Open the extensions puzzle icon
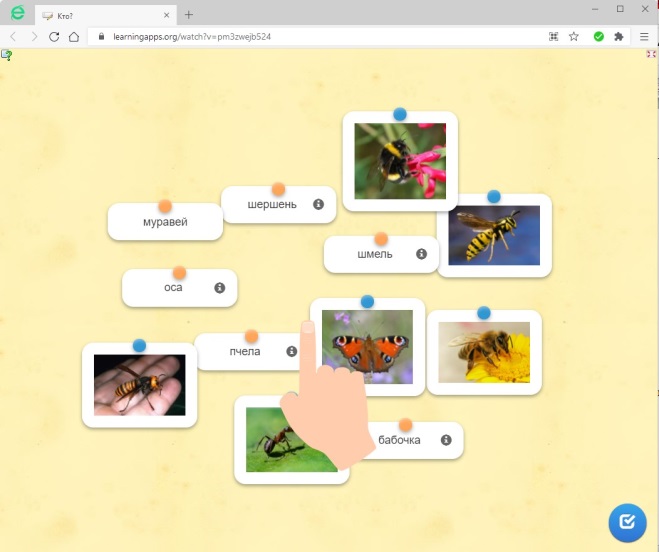The image size is (659, 552). [x=619, y=37]
